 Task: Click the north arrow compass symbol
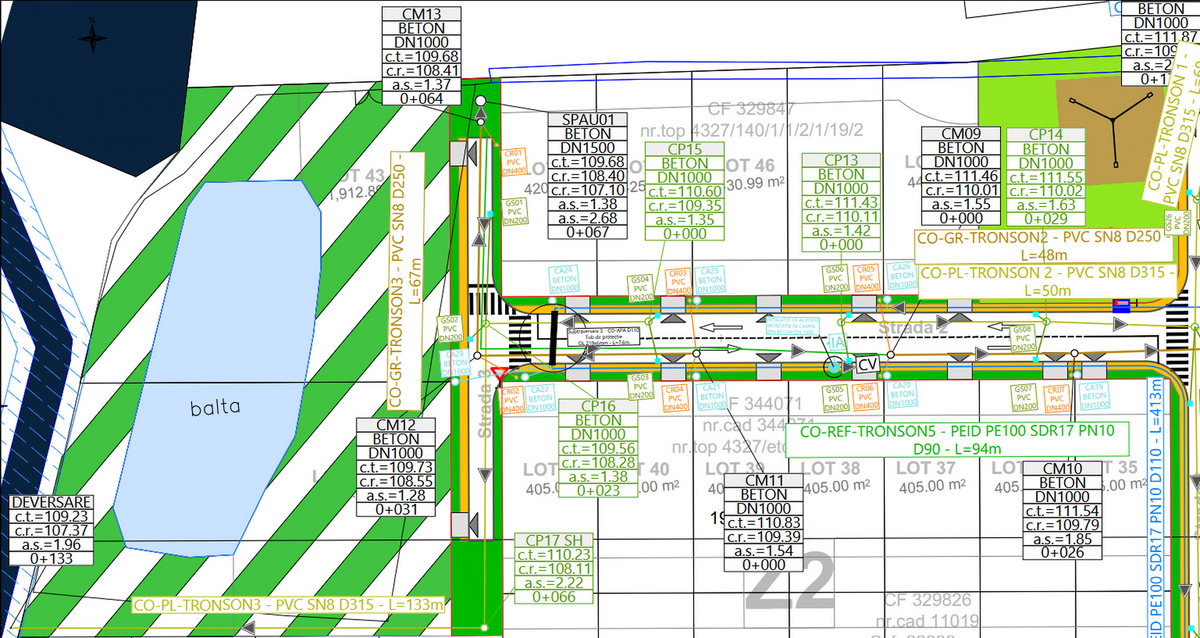[x=95, y=39]
